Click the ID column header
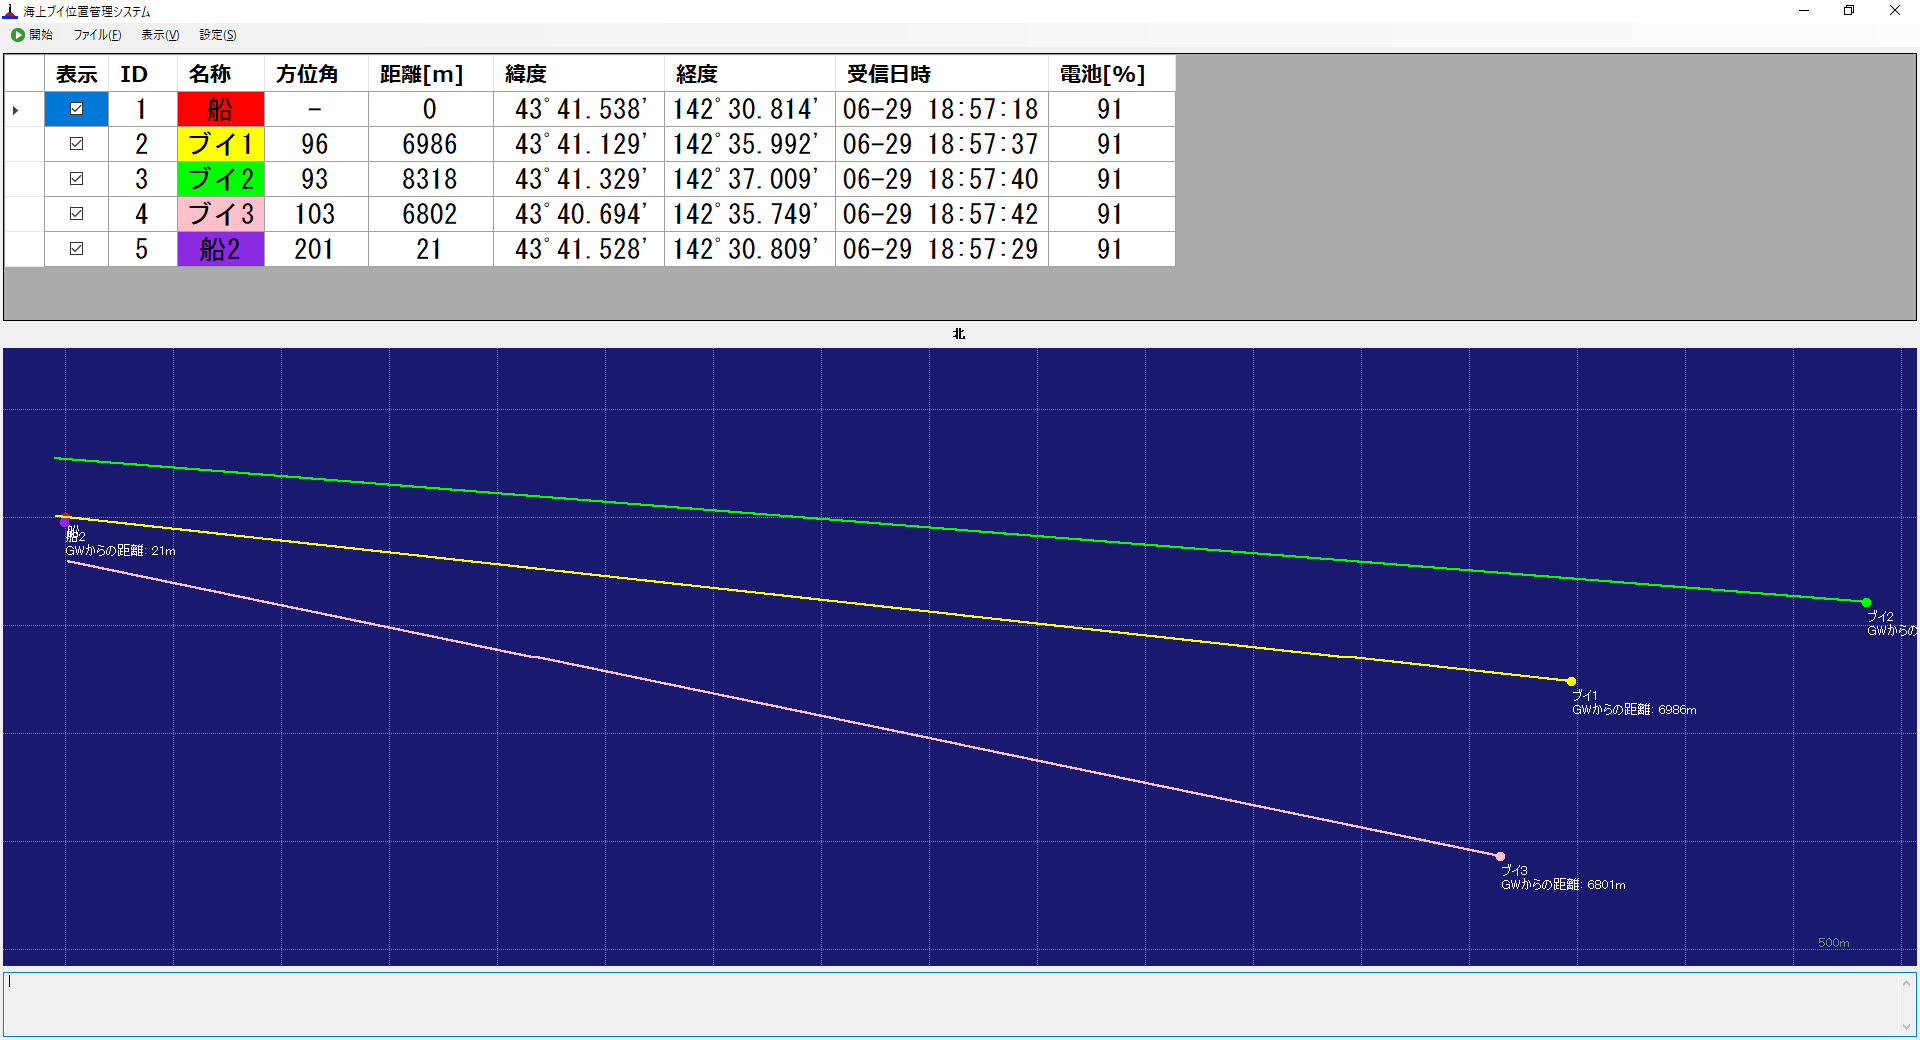The image size is (1920, 1040). (x=143, y=74)
